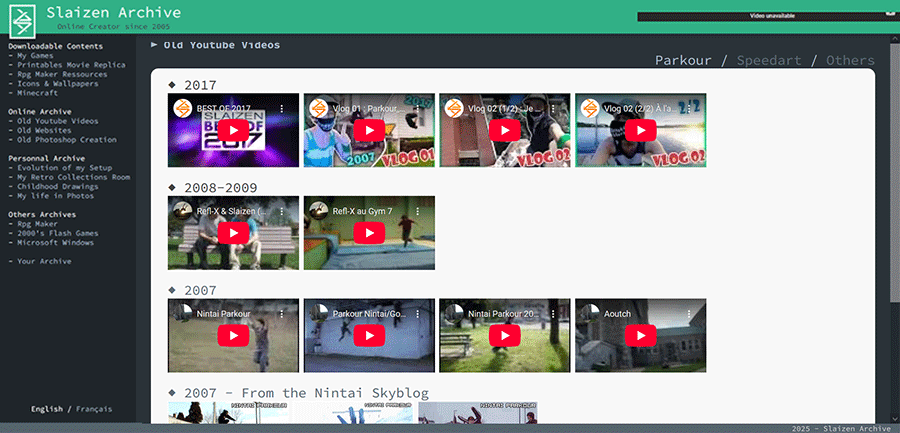900x433 pixels.
Task: Click the 2007 - From the Nintai Skyblog heading
Action: tap(306, 393)
